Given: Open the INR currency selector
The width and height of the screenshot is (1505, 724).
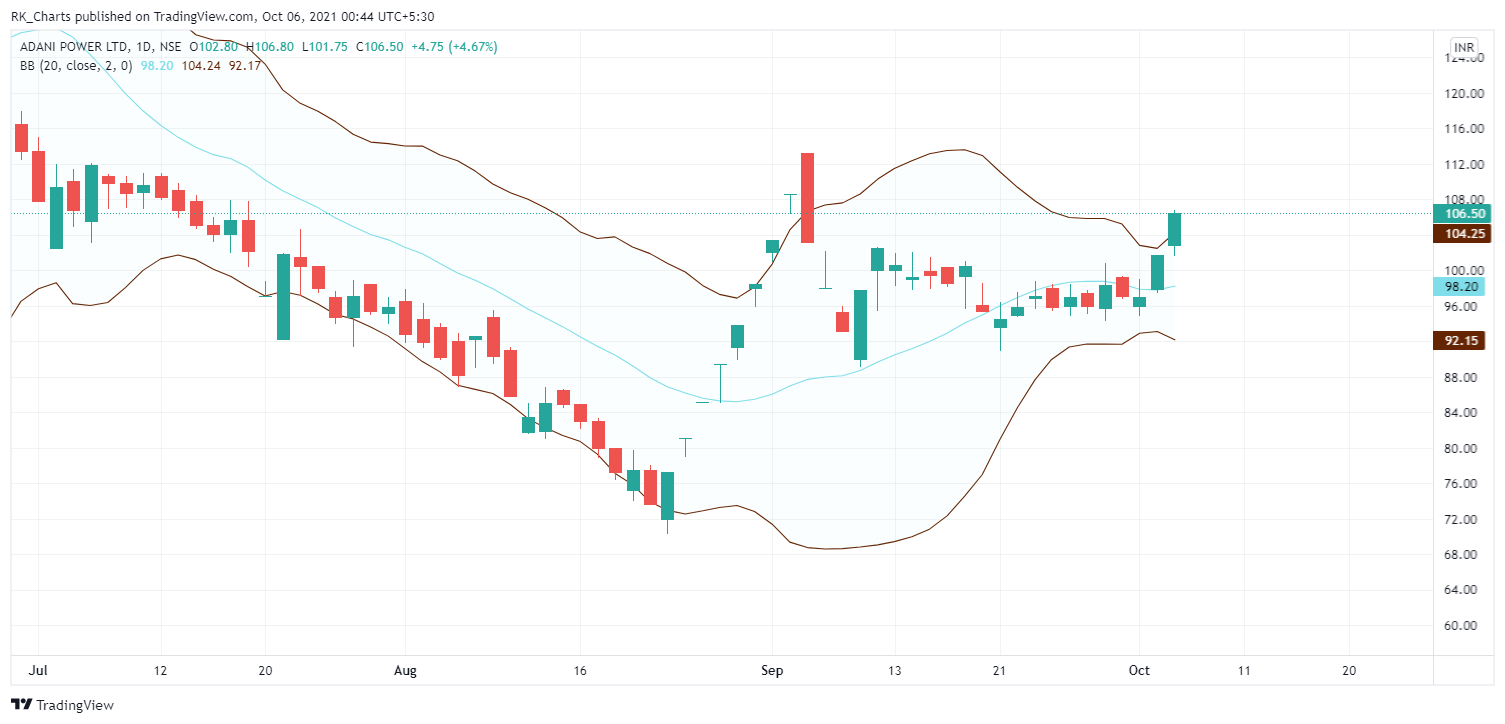Looking at the screenshot, I should point(1464,47).
